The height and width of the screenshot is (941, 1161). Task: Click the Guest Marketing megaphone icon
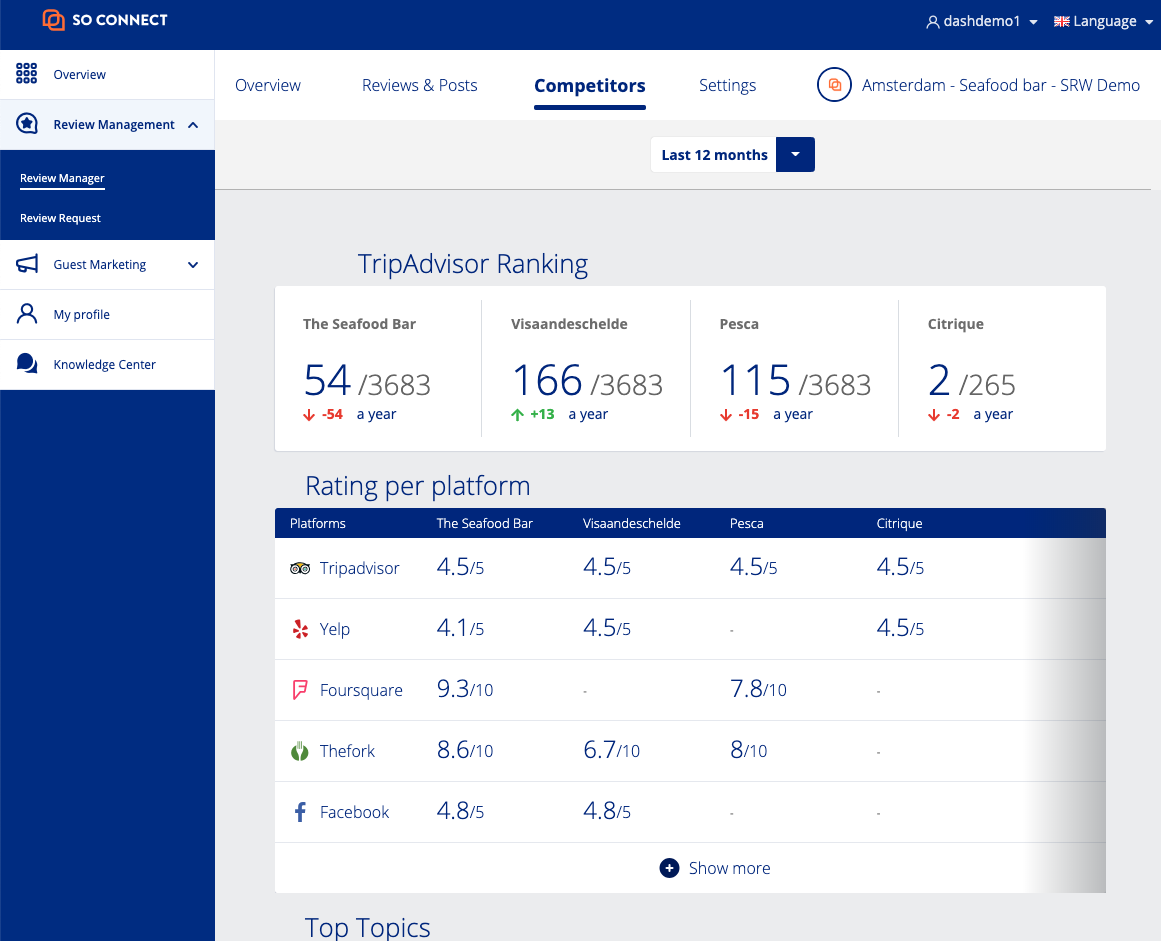(27, 264)
